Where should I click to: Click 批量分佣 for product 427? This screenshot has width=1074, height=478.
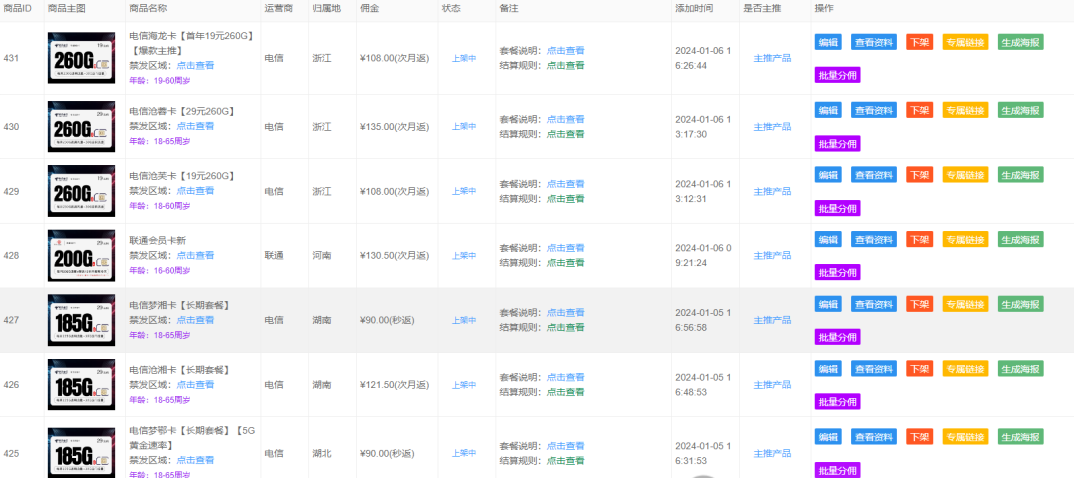point(837,337)
